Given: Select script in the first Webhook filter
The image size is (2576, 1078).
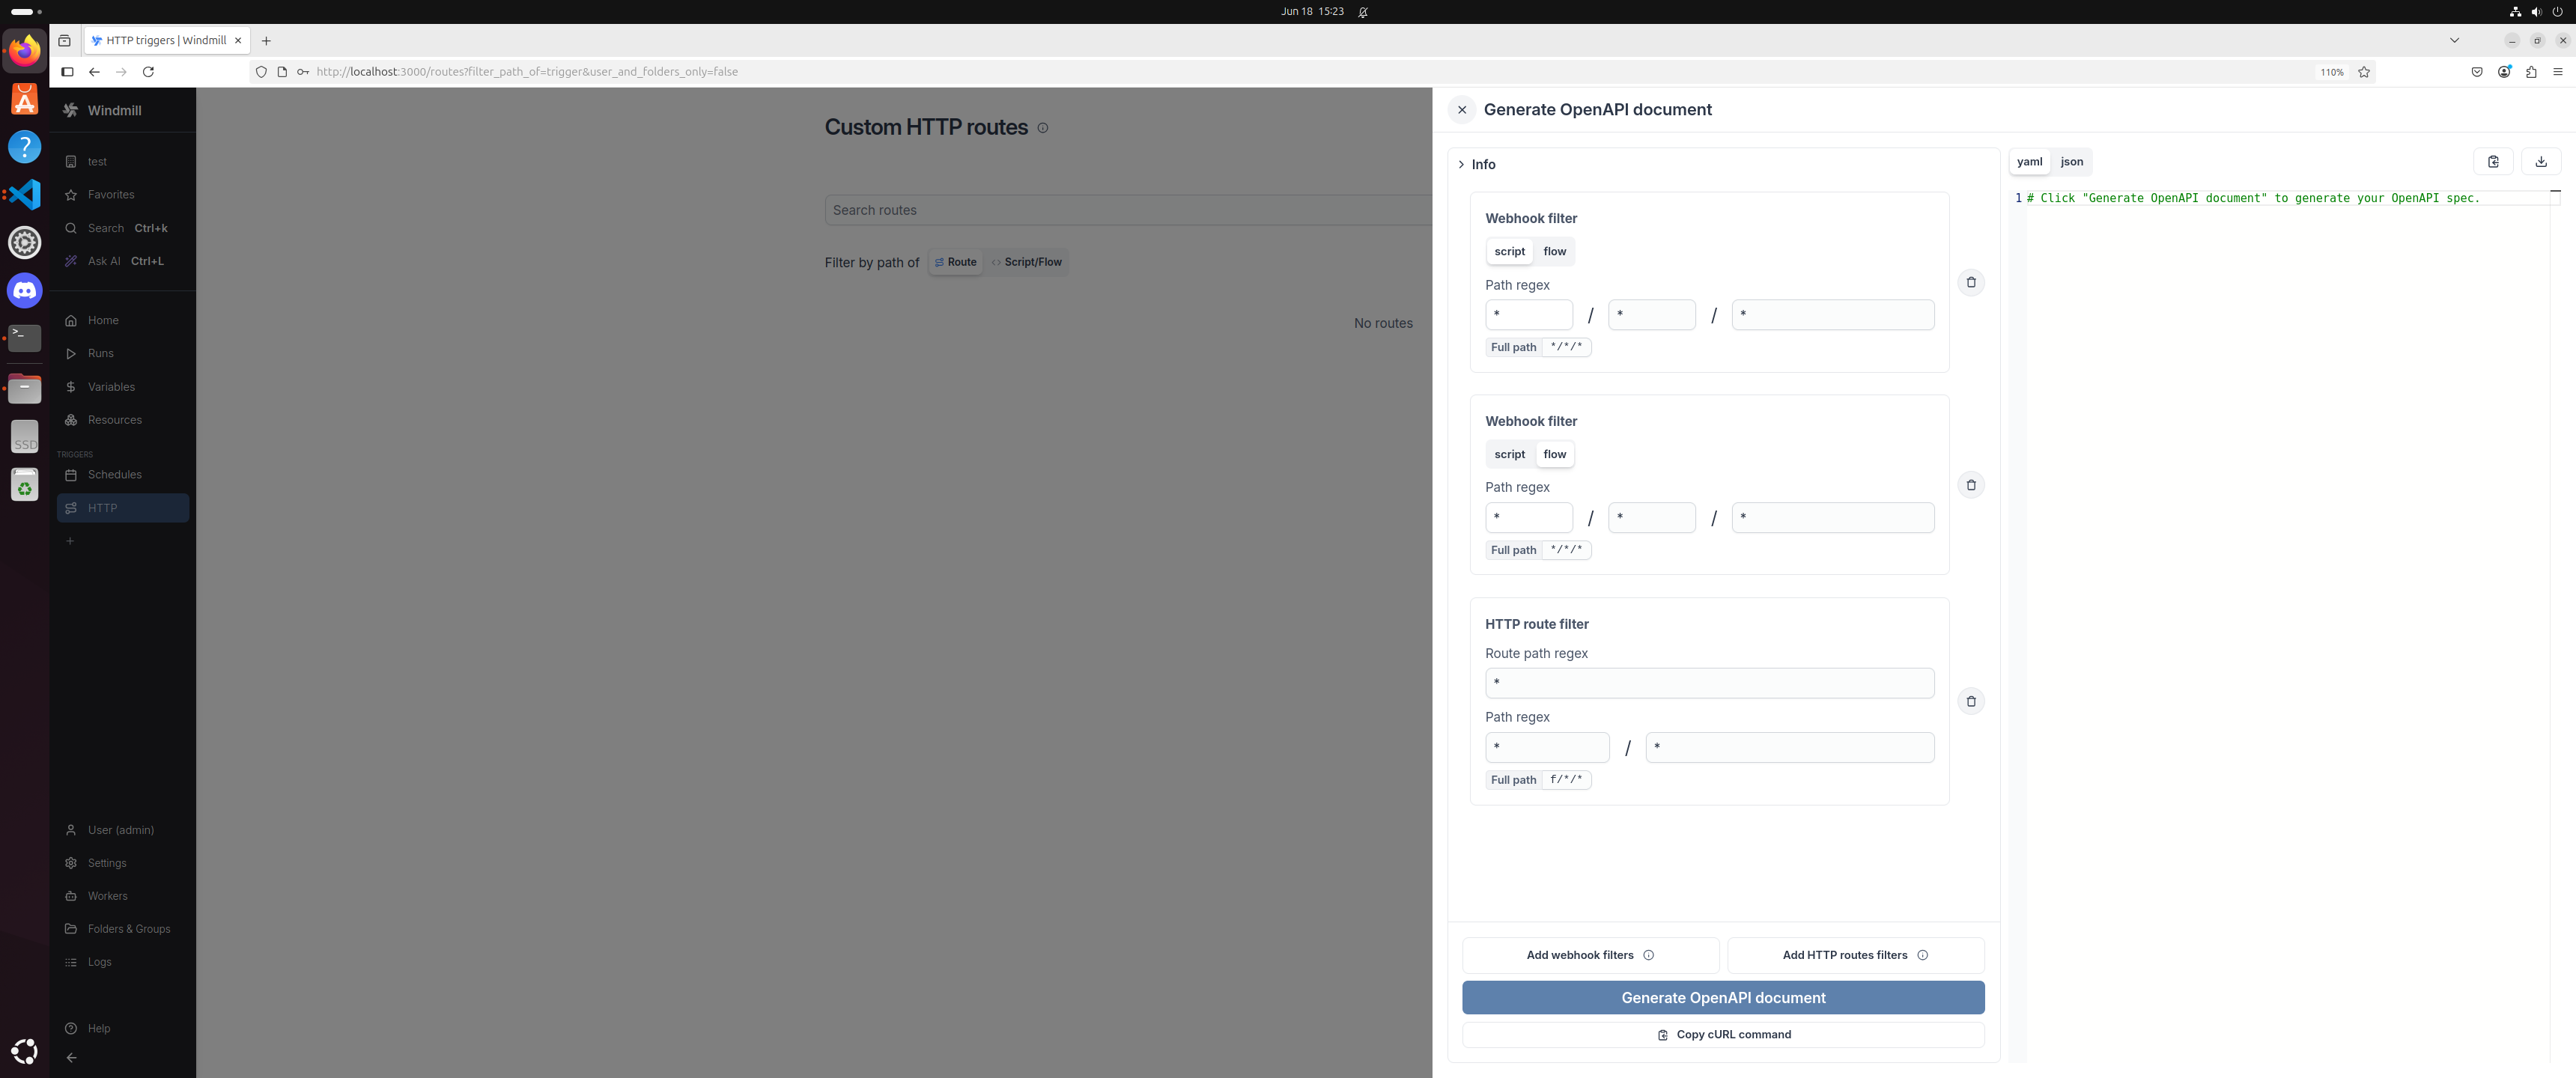Looking at the screenshot, I should pos(1509,252).
